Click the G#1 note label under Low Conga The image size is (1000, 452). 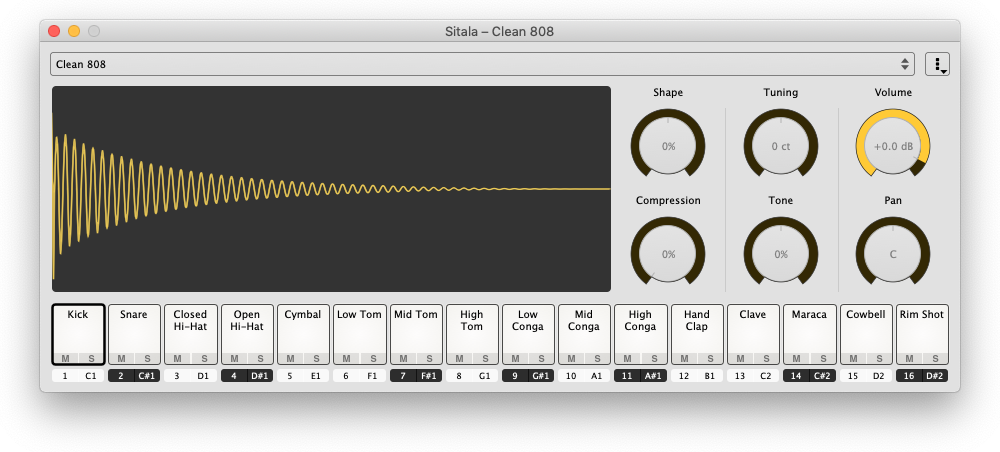(x=541, y=375)
